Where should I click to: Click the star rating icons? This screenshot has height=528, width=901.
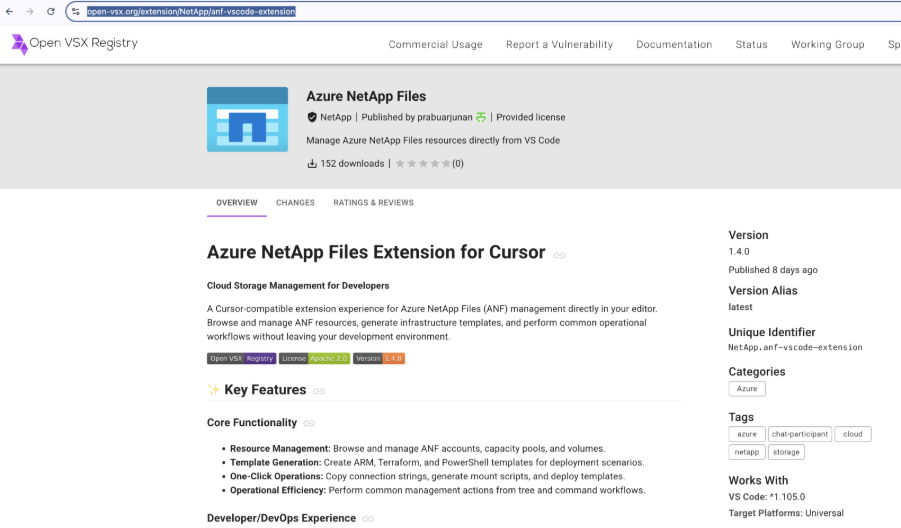click(423, 164)
